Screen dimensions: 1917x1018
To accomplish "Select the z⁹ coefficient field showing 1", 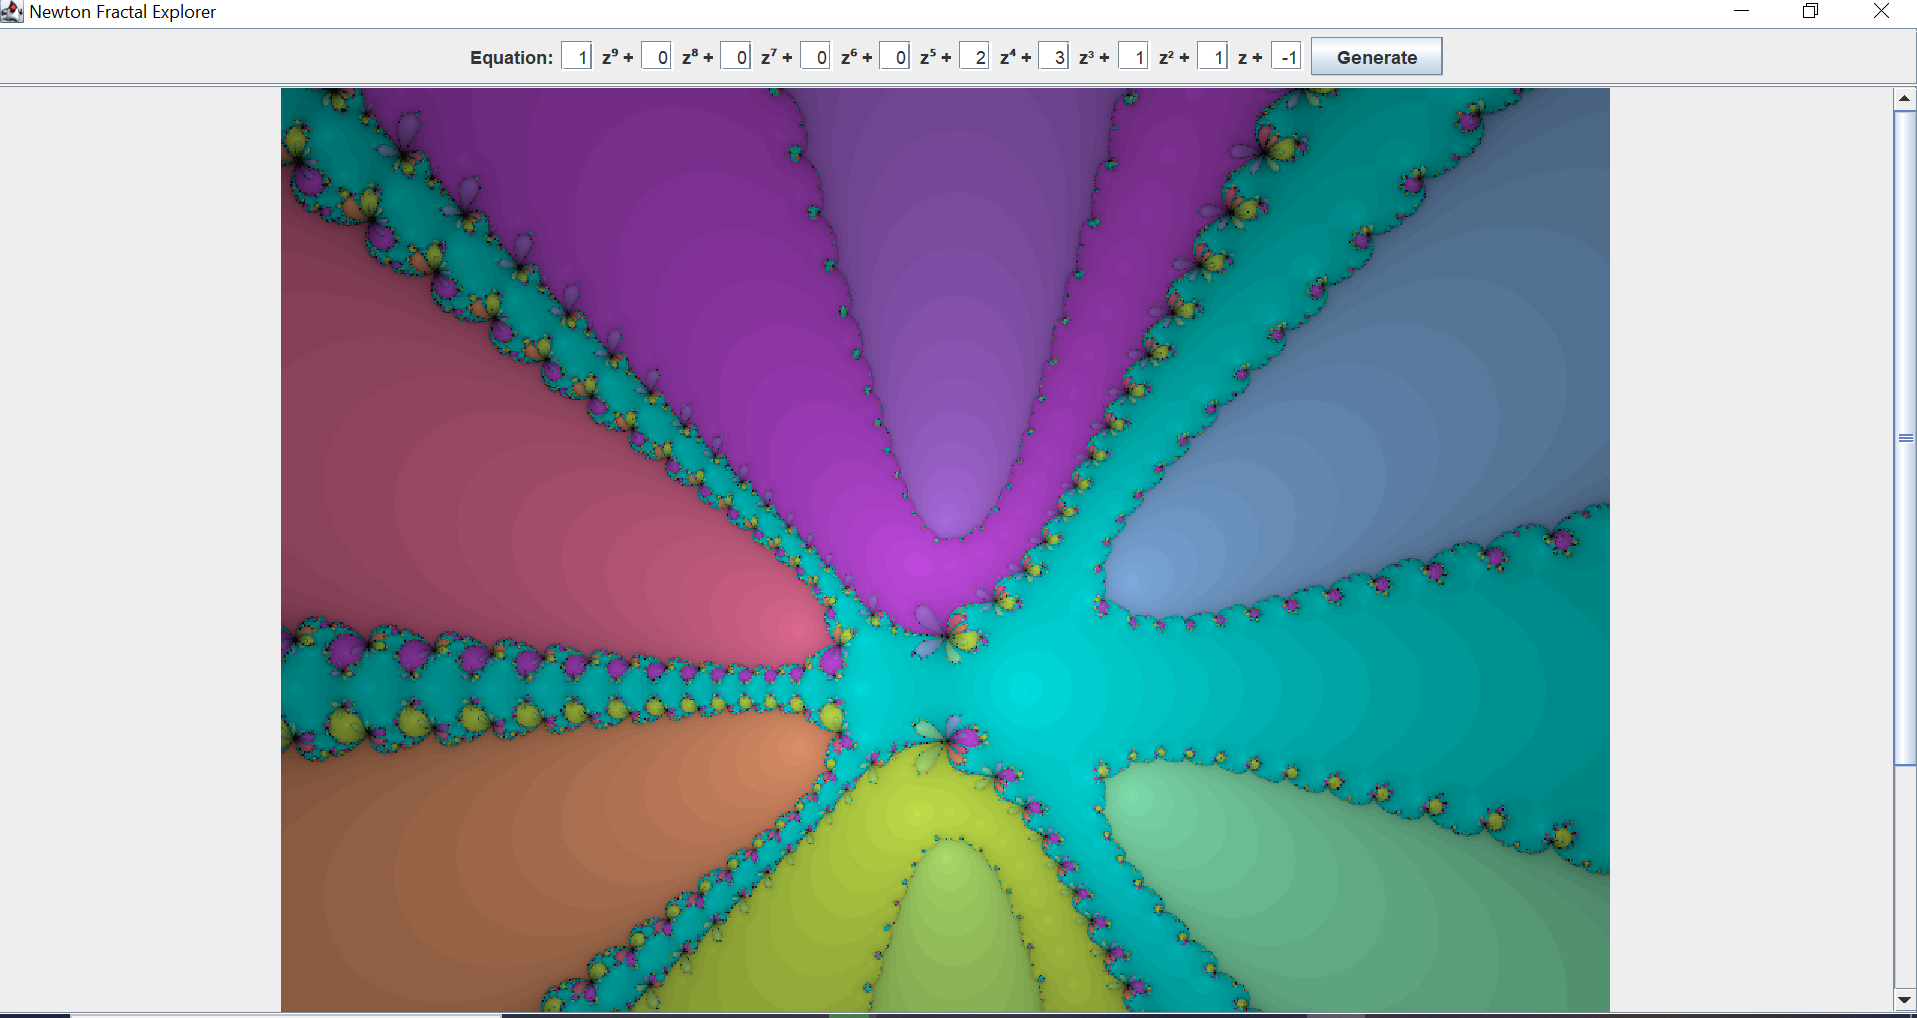I will point(576,56).
